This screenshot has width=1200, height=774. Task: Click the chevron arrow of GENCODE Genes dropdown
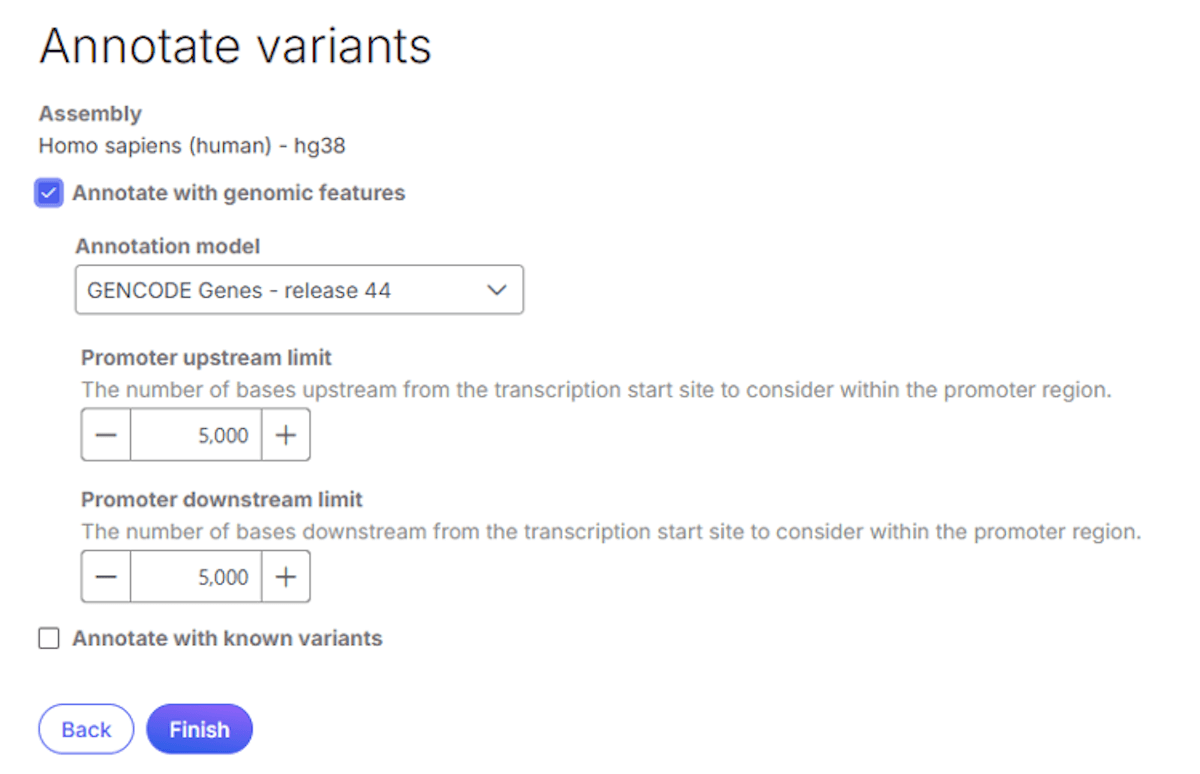point(496,291)
